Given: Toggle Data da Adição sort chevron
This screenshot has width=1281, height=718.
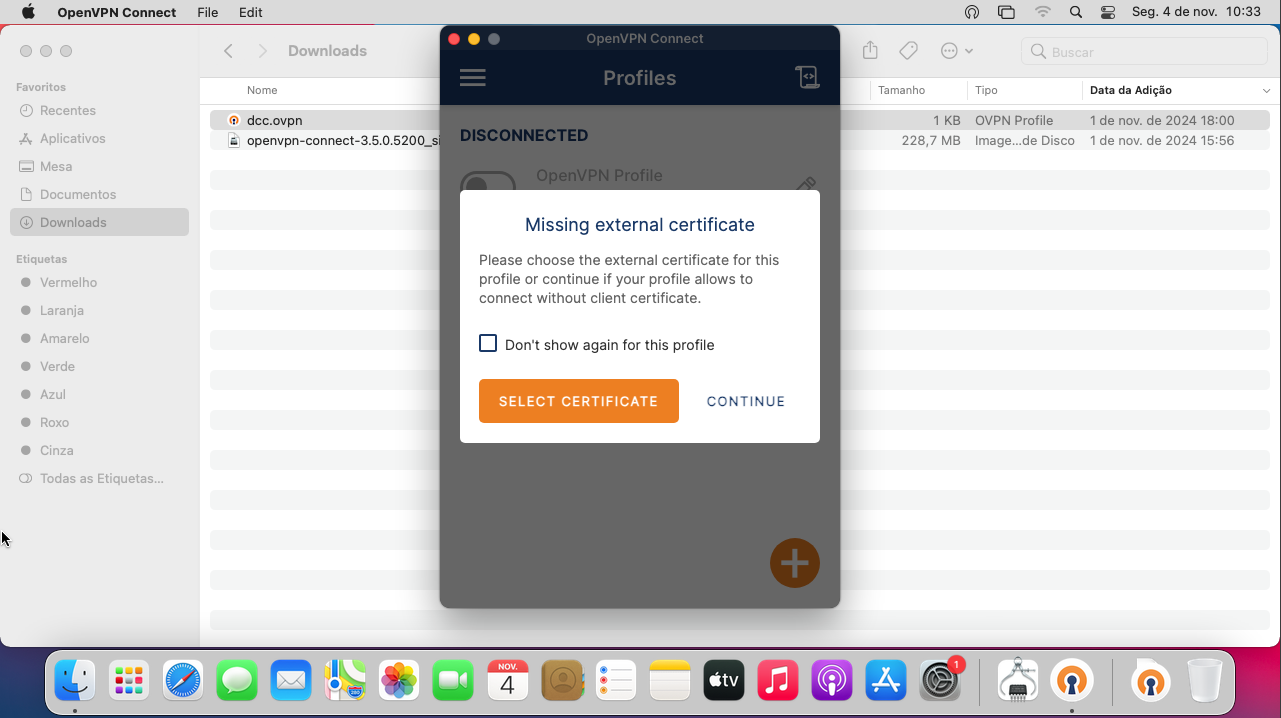Looking at the screenshot, I should (1266, 91).
